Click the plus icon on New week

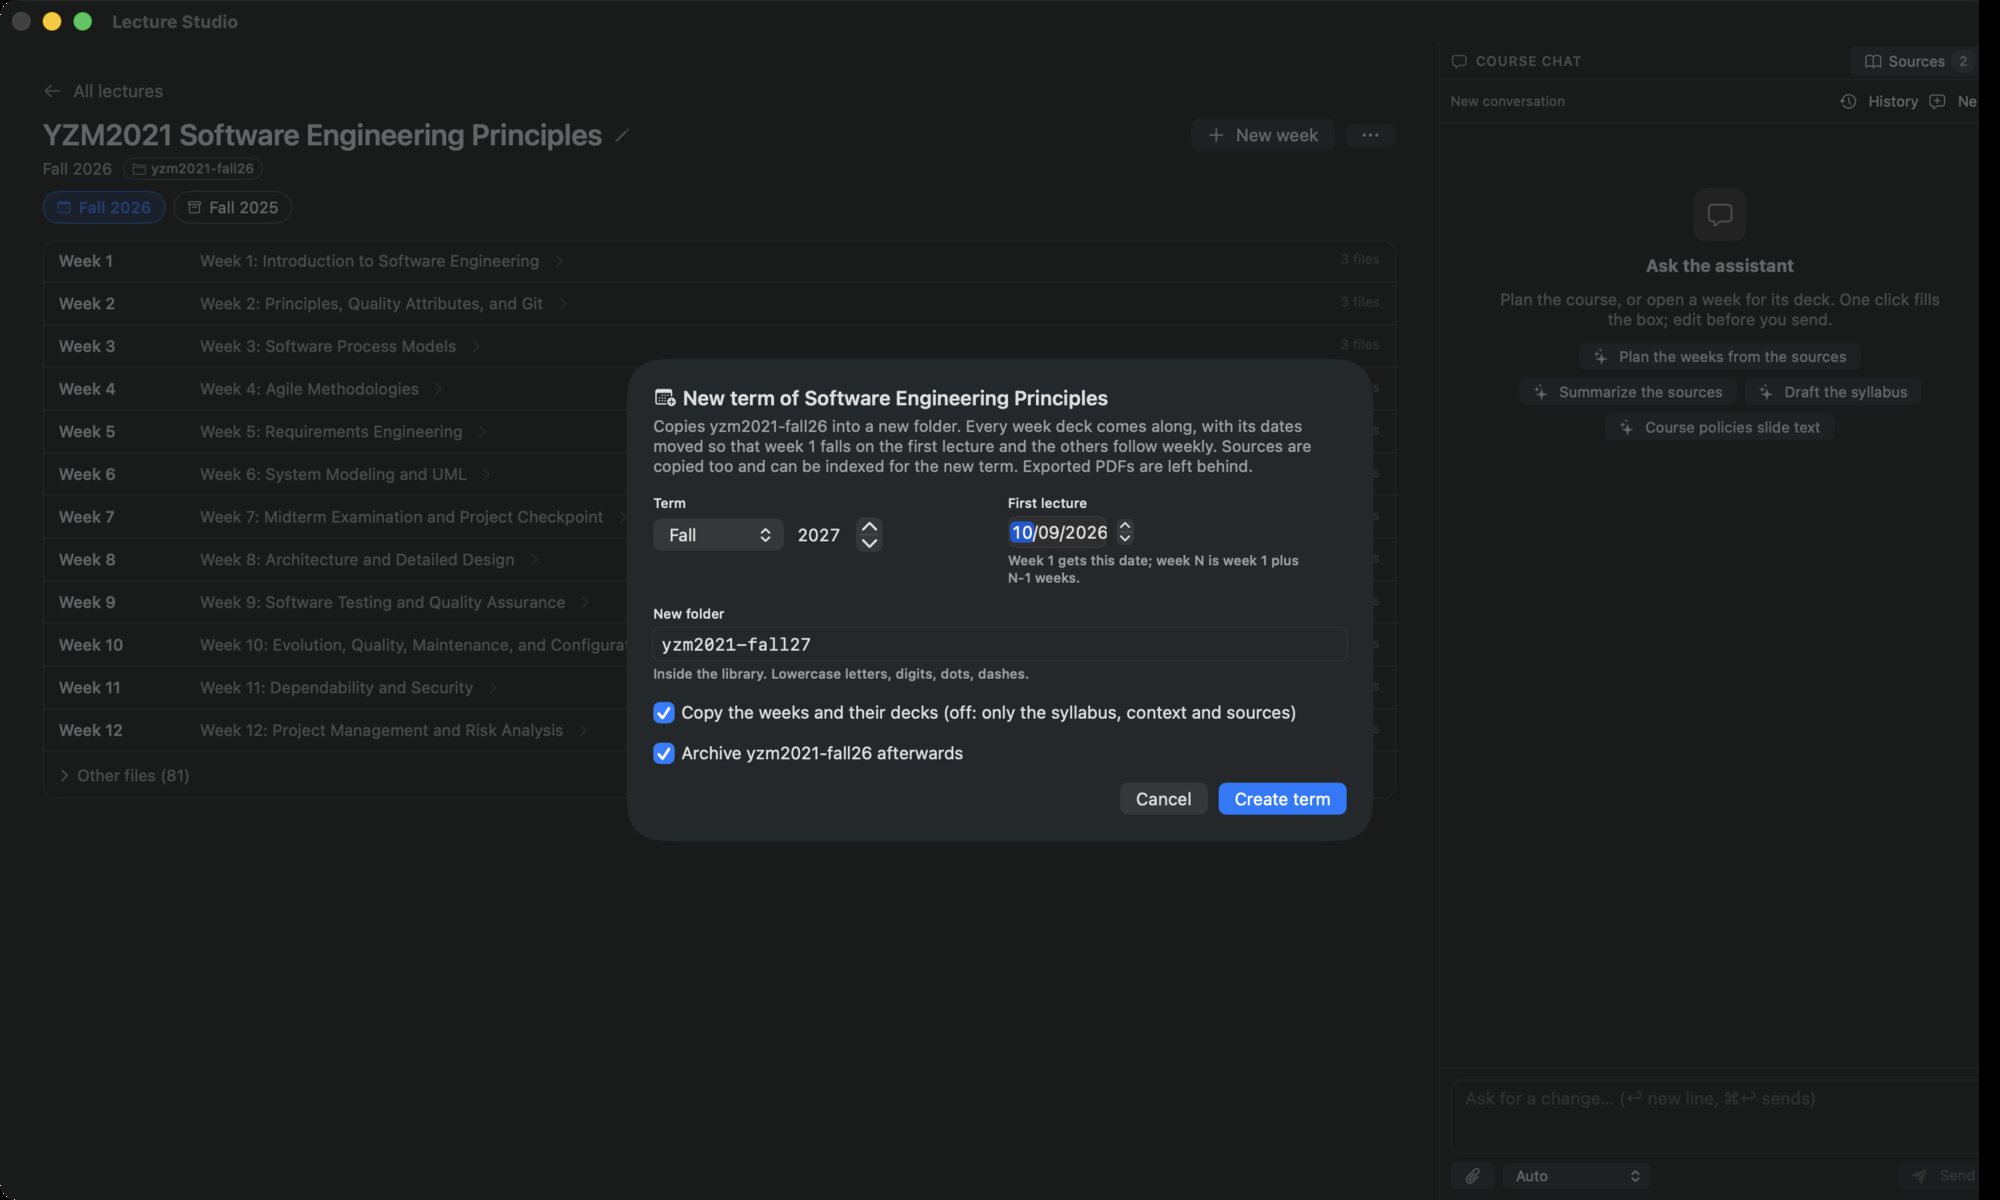pos(1216,135)
